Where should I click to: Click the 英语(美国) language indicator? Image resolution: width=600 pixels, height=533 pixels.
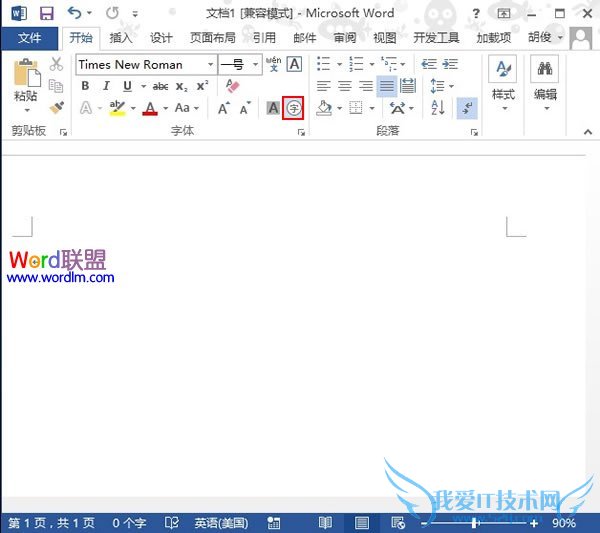pyautogui.click(x=221, y=523)
